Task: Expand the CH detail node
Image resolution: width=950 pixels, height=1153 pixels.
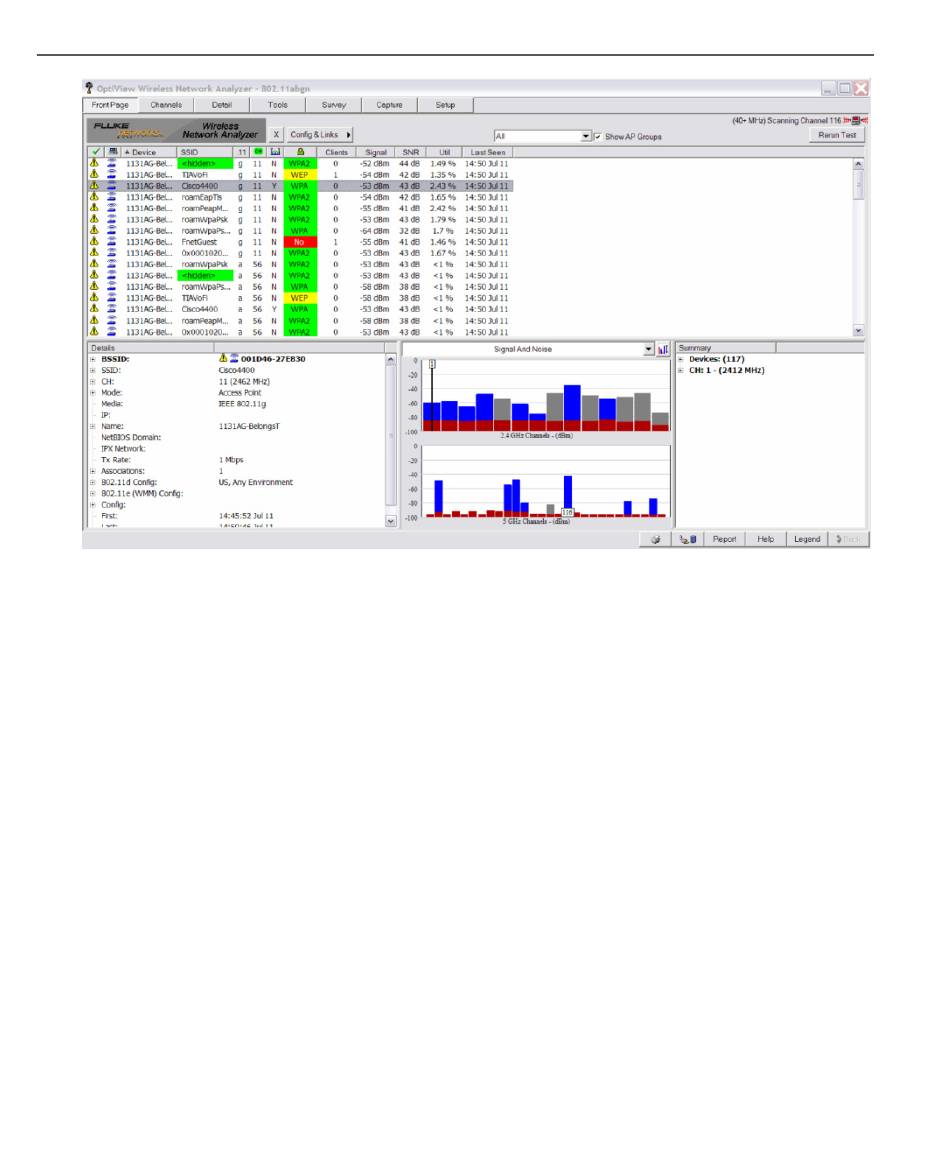Action: (93, 382)
